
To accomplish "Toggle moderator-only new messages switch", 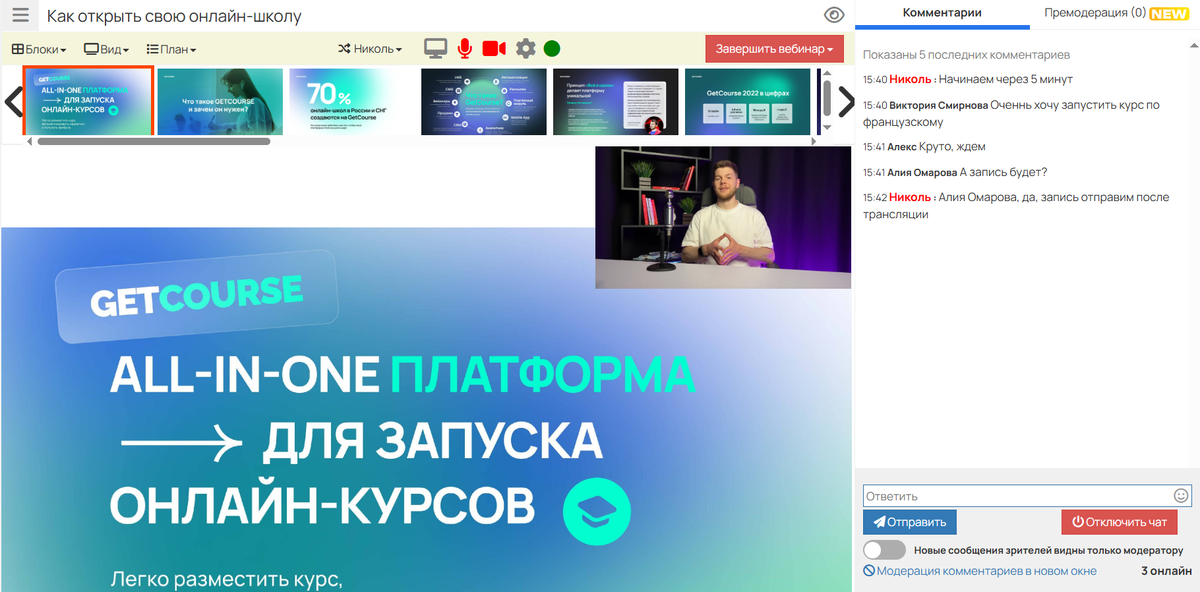I will click(x=884, y=550).
